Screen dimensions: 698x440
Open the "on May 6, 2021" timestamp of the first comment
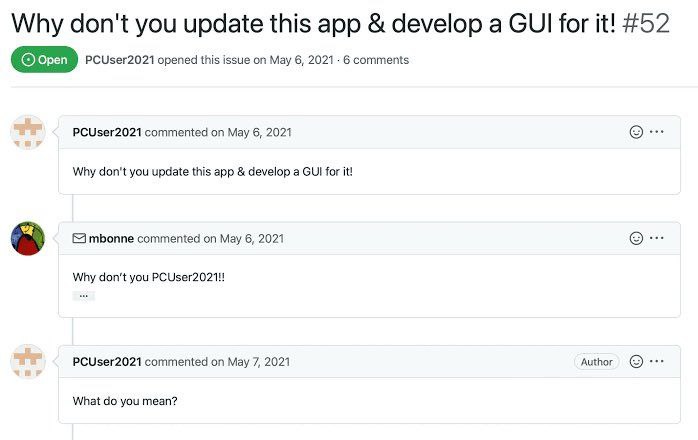point(251,132)
